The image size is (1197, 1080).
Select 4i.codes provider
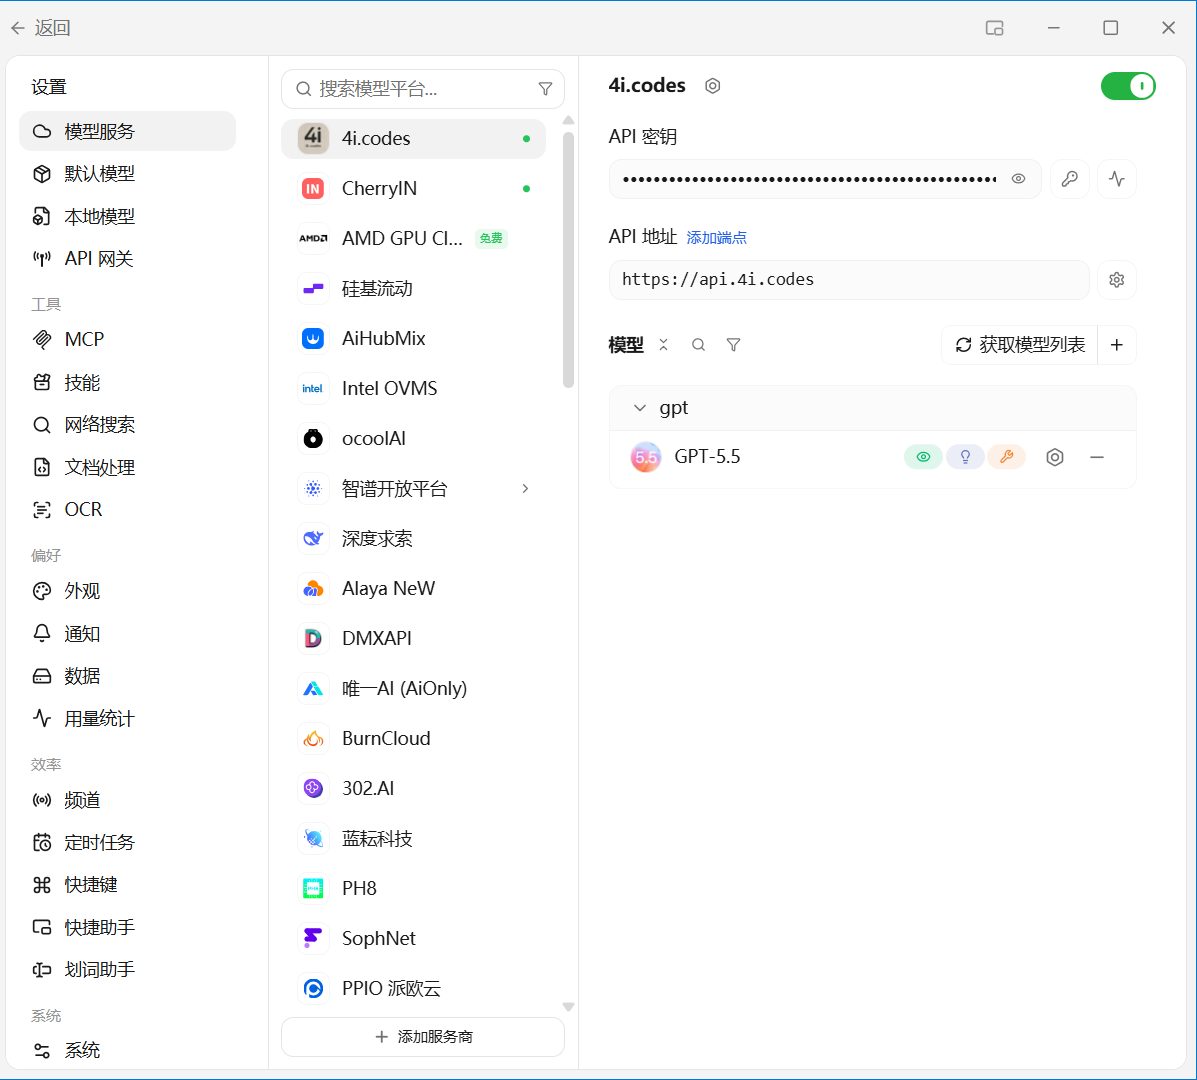[413, 139]
